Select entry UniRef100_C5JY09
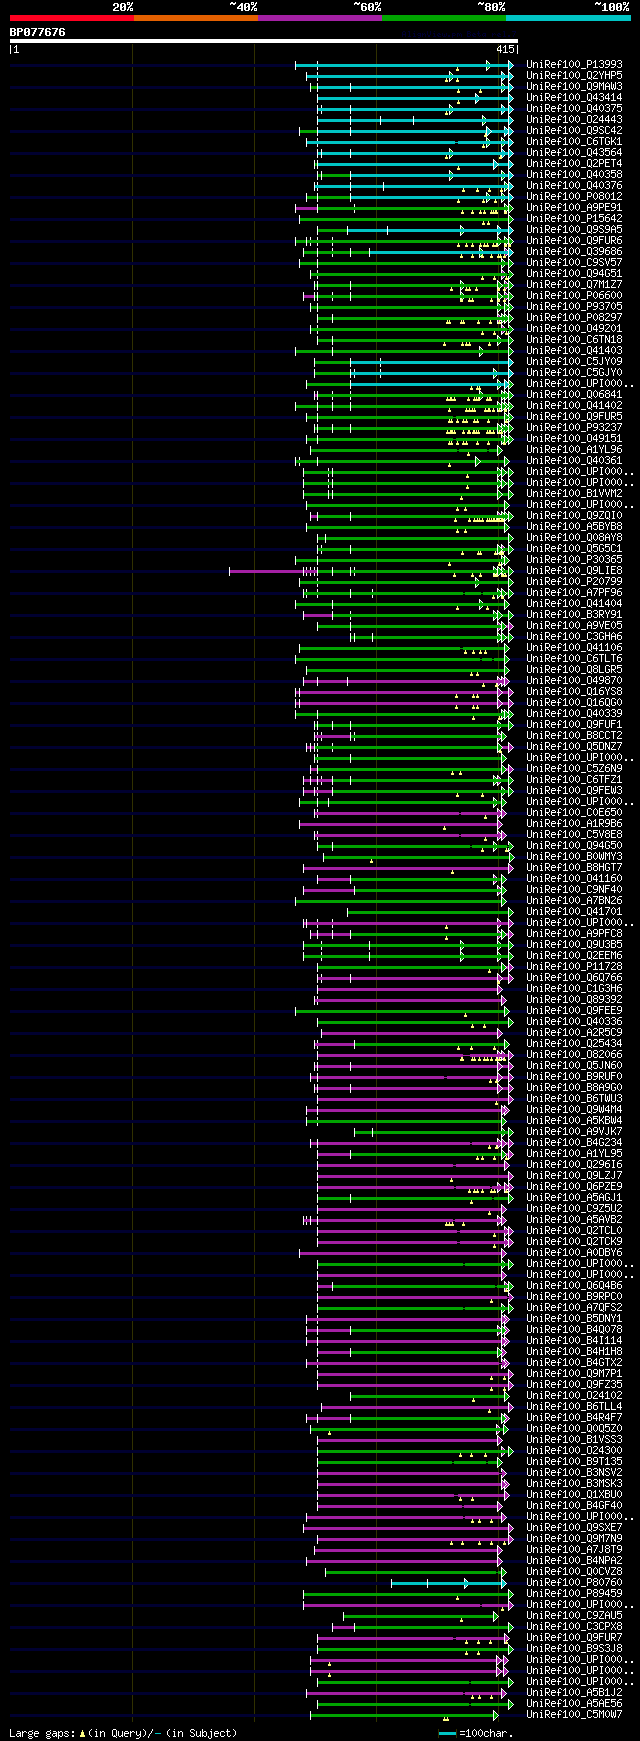 click(x=574, y=362)
